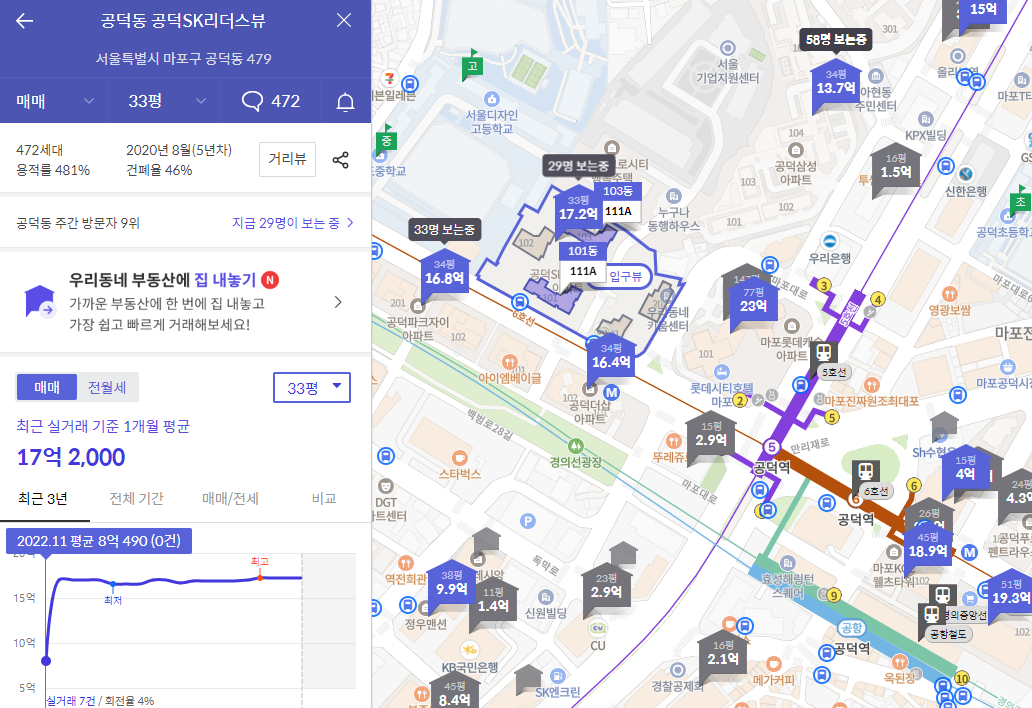
Task: Open the 매매/전세 tab
Action: tap(230, 499)
